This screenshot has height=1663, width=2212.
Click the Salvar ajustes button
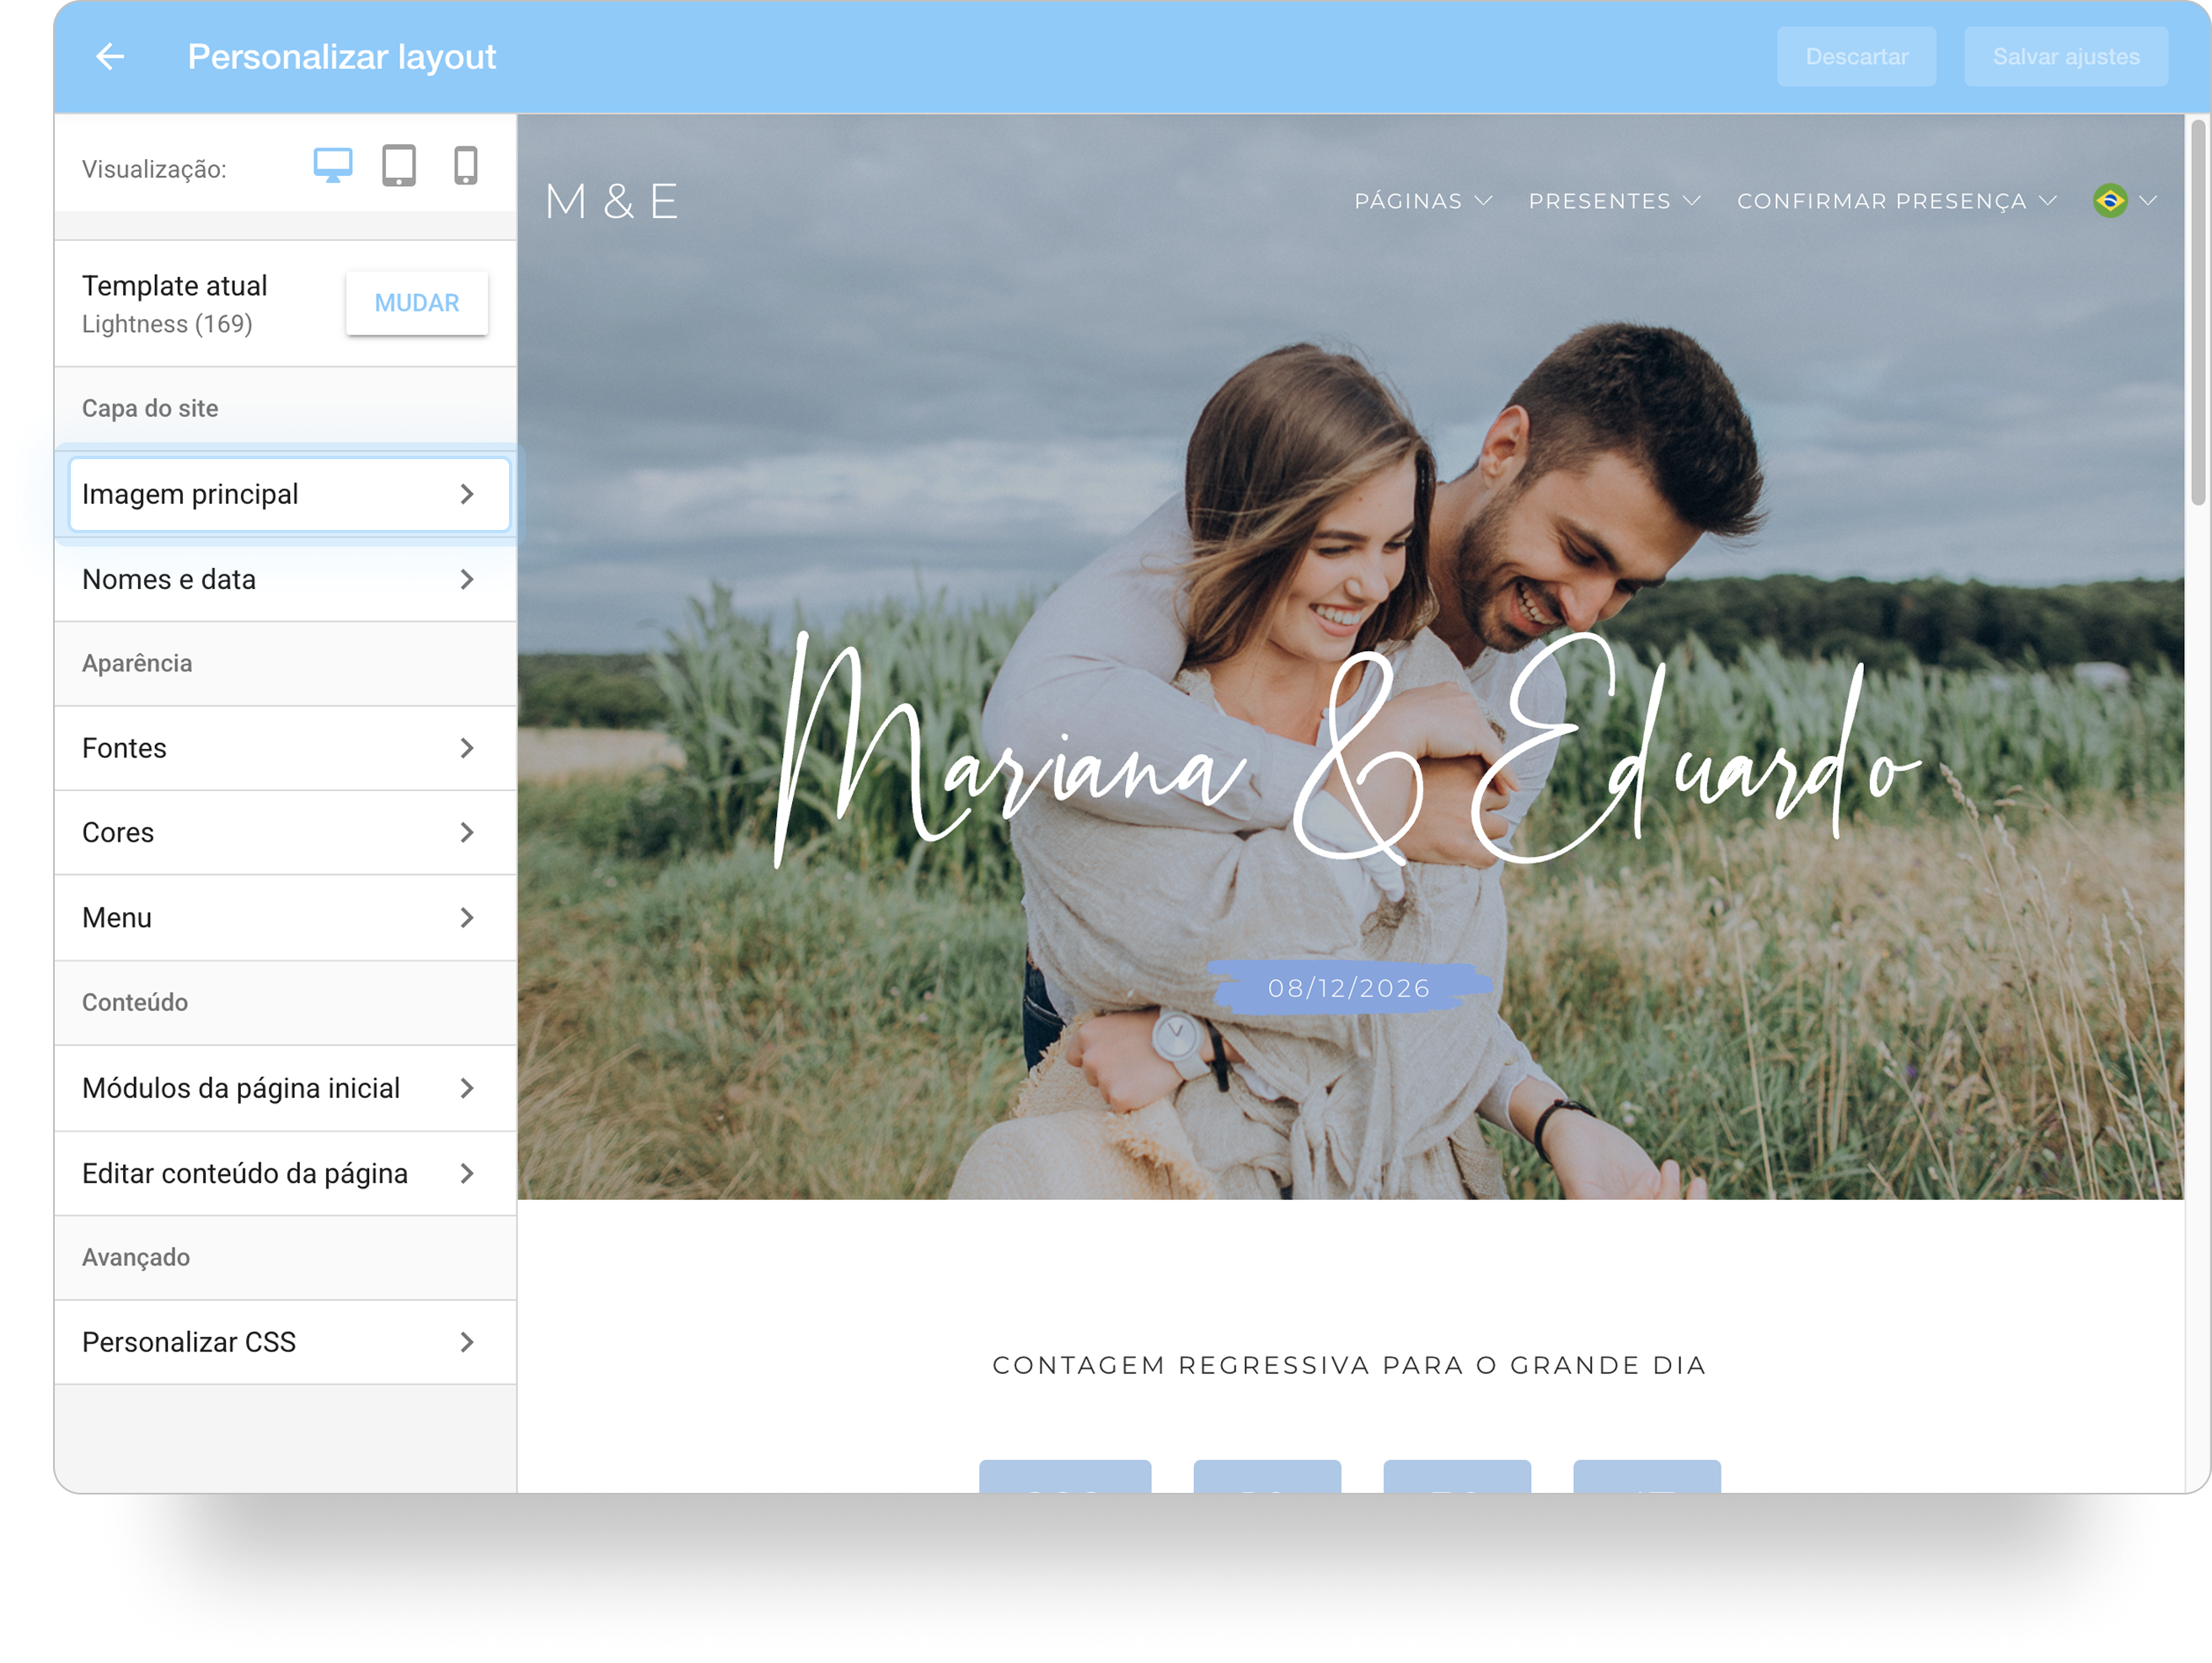pyautogui.click(x=2065, y=57)
